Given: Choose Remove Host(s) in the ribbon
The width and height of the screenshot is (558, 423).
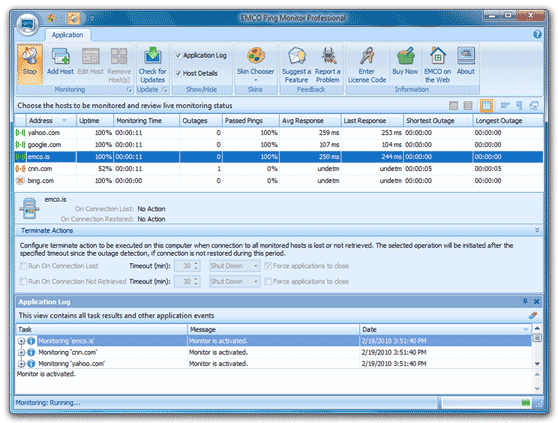Looking at the screenshot, I should point(119,65).
